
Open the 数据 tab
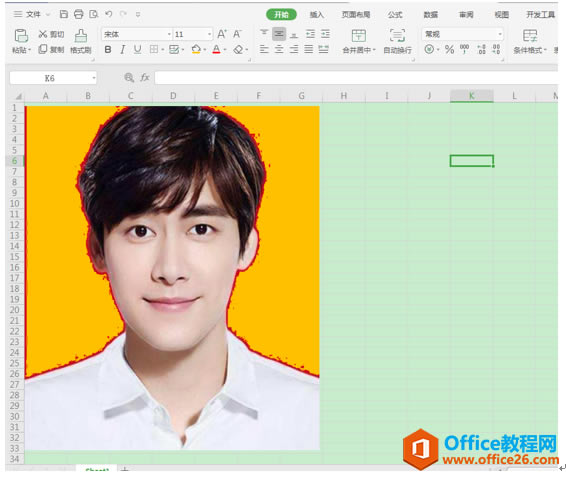coord(430,14)
